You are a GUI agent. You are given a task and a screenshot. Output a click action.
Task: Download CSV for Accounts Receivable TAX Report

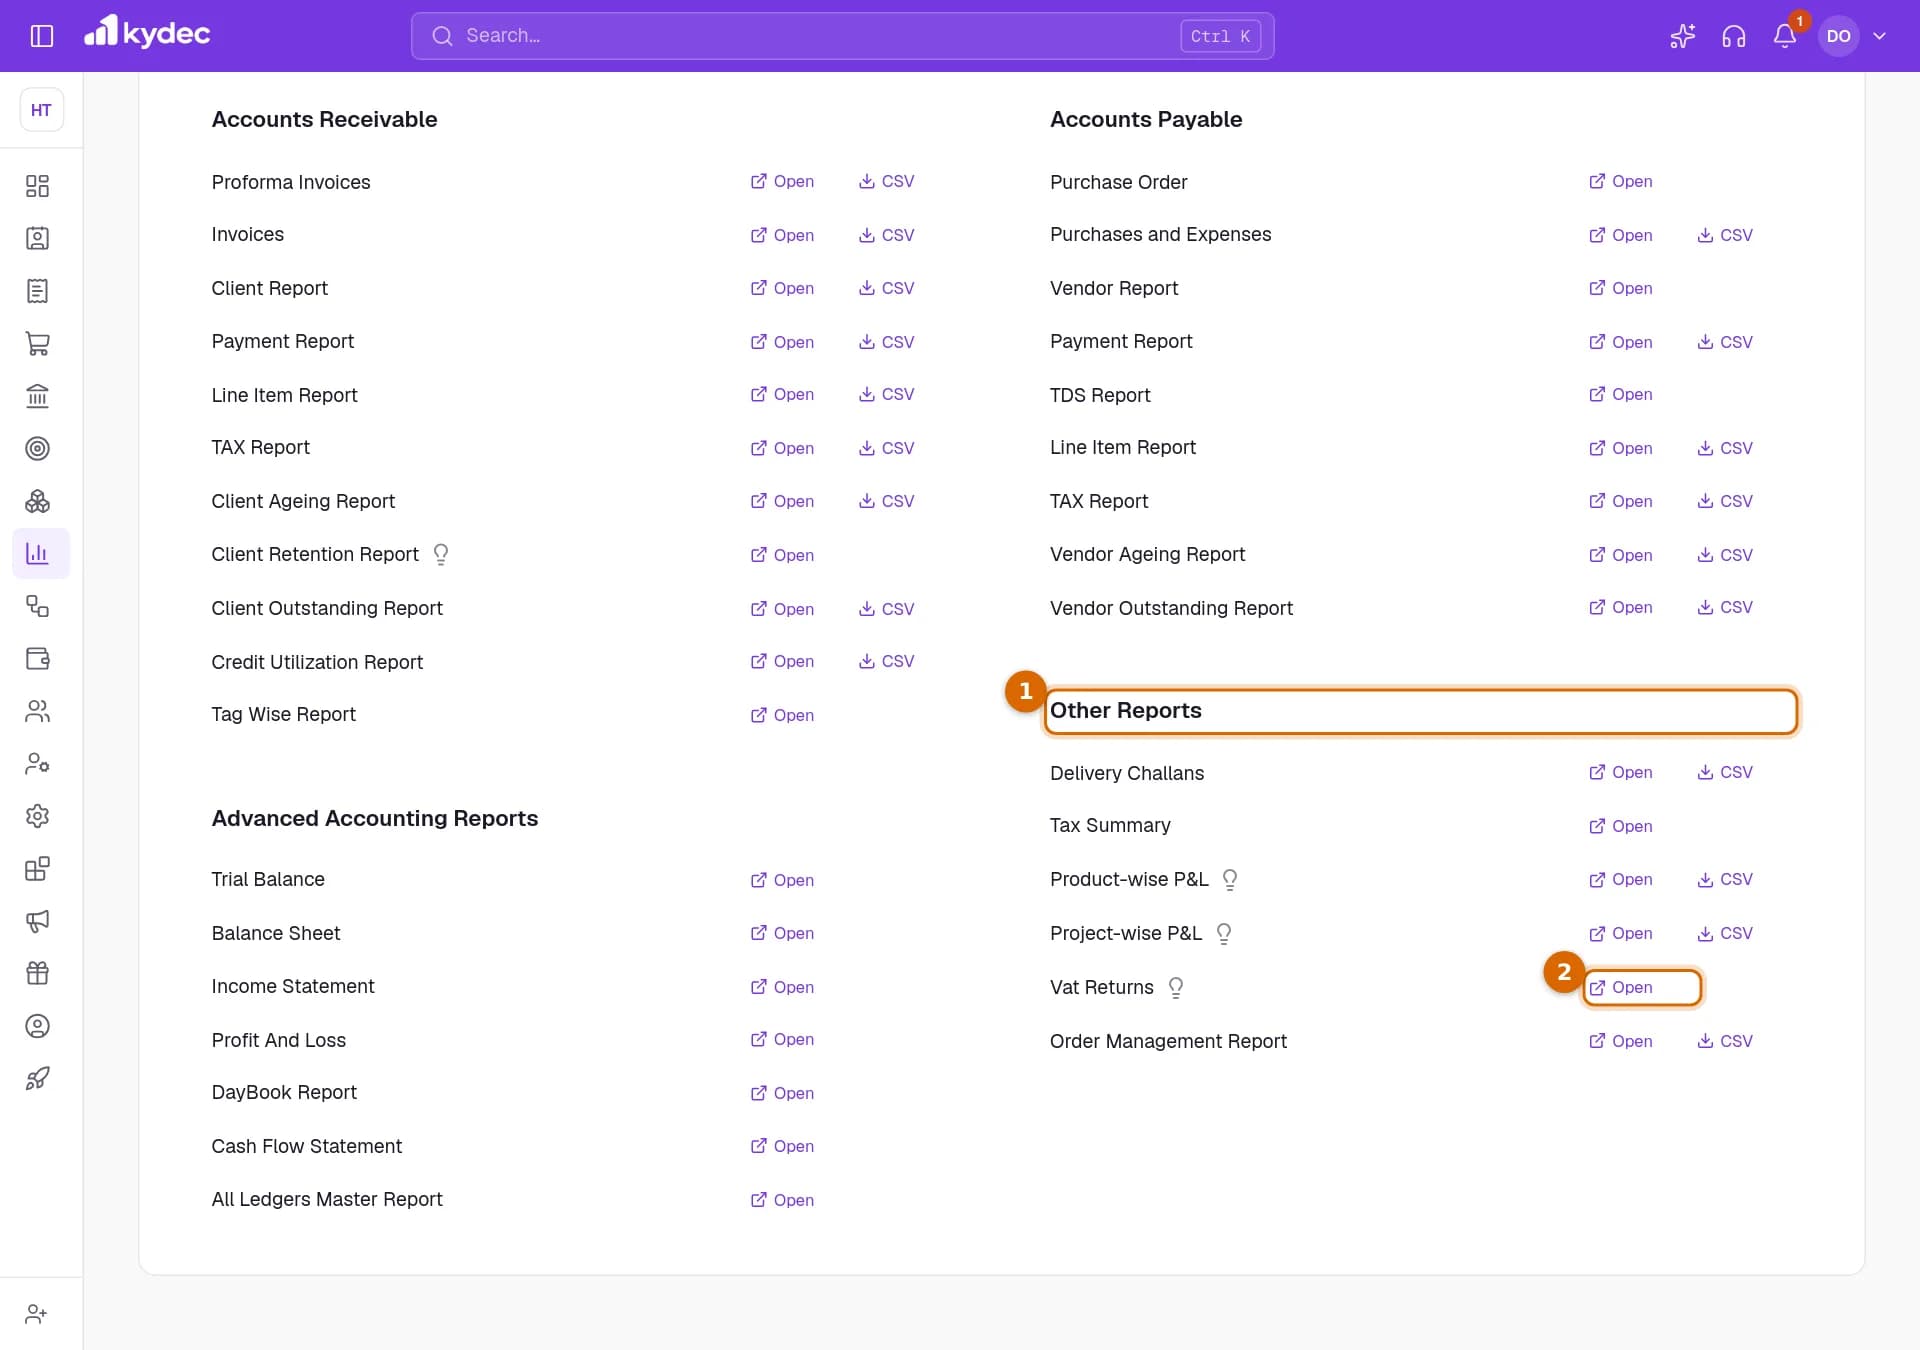pyautogui.click(x=886, y=448)
